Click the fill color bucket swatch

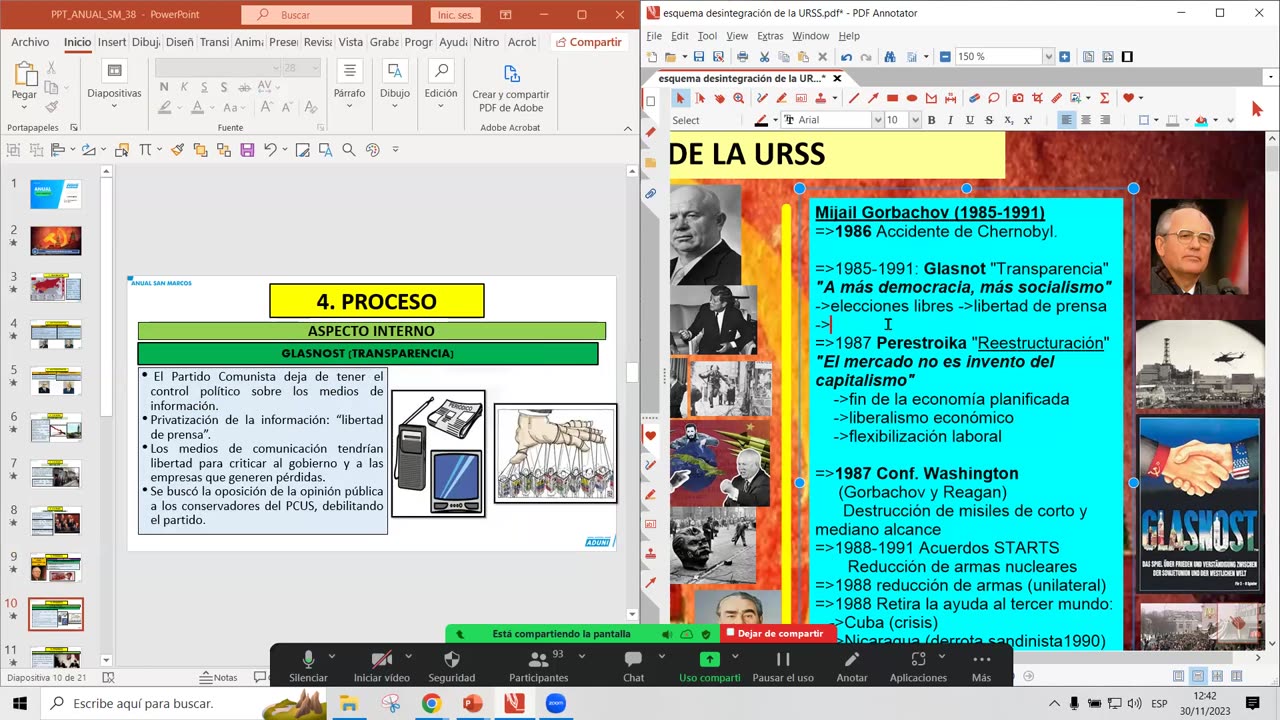point(1201,120)
